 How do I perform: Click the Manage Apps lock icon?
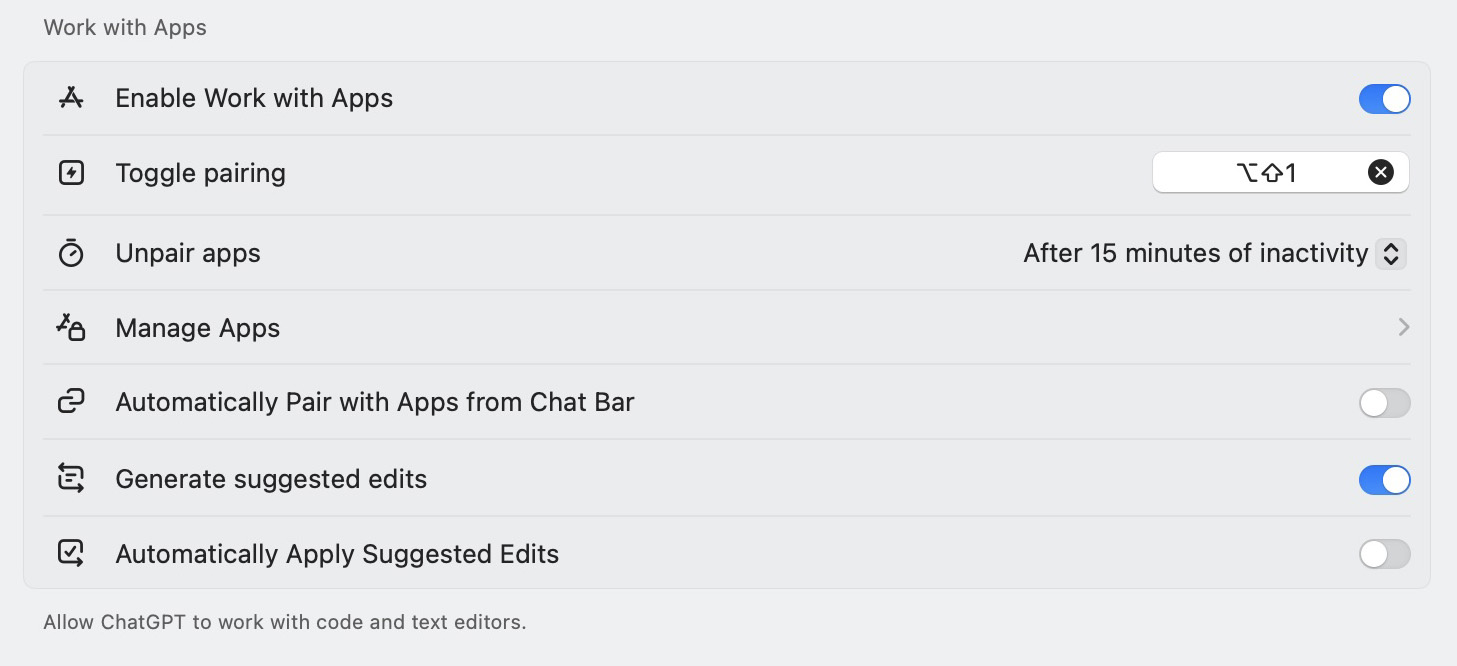click(x=71, y=328)
